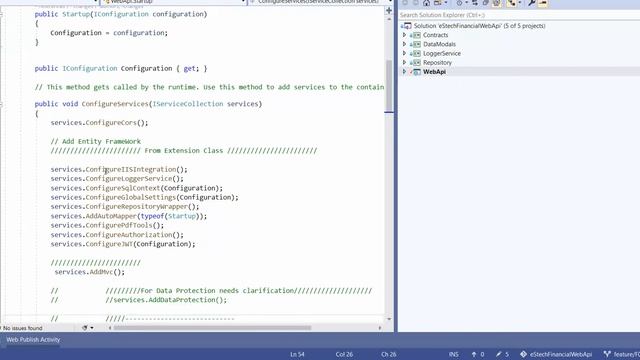Viewport: 640px width, 360px height.
Task: Click the DataModals project icon
Action: pos(416,44)
